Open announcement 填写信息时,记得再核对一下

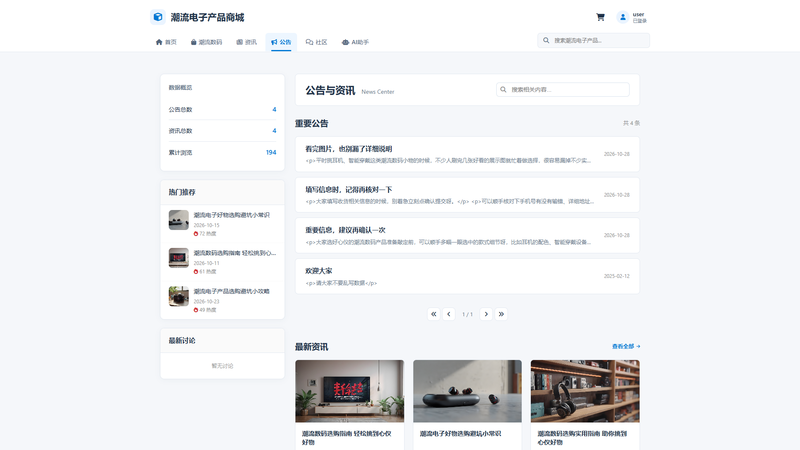[x=467, y=195]
